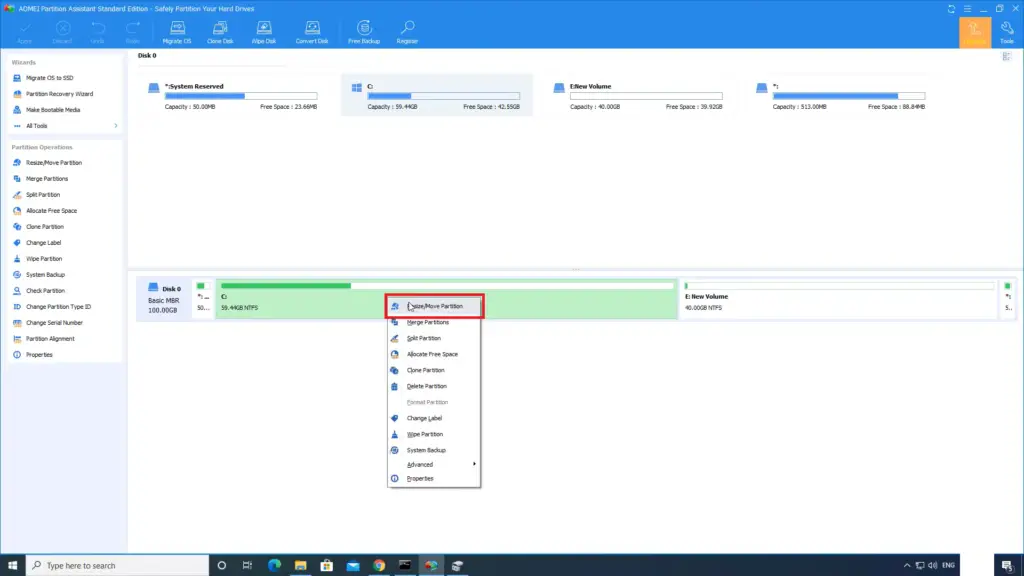Click the orange Upgrade toolbar button

point(975,32)
